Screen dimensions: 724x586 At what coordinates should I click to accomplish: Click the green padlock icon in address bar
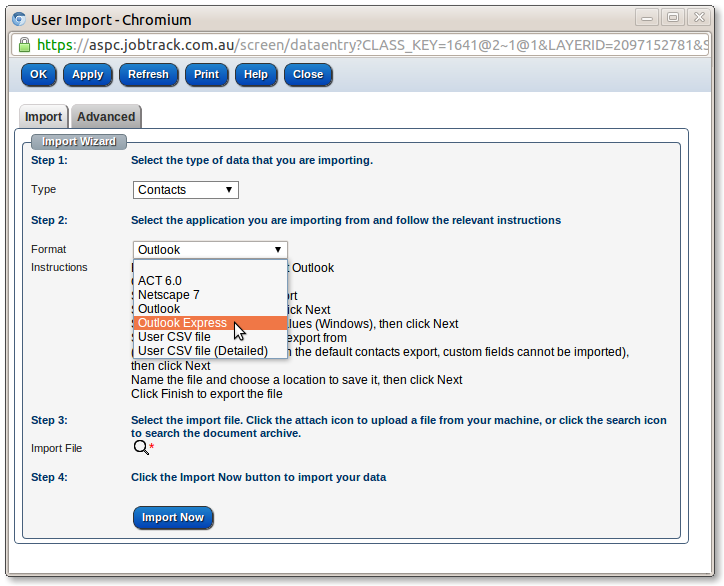pyautogui.click(x=24, y=45)
